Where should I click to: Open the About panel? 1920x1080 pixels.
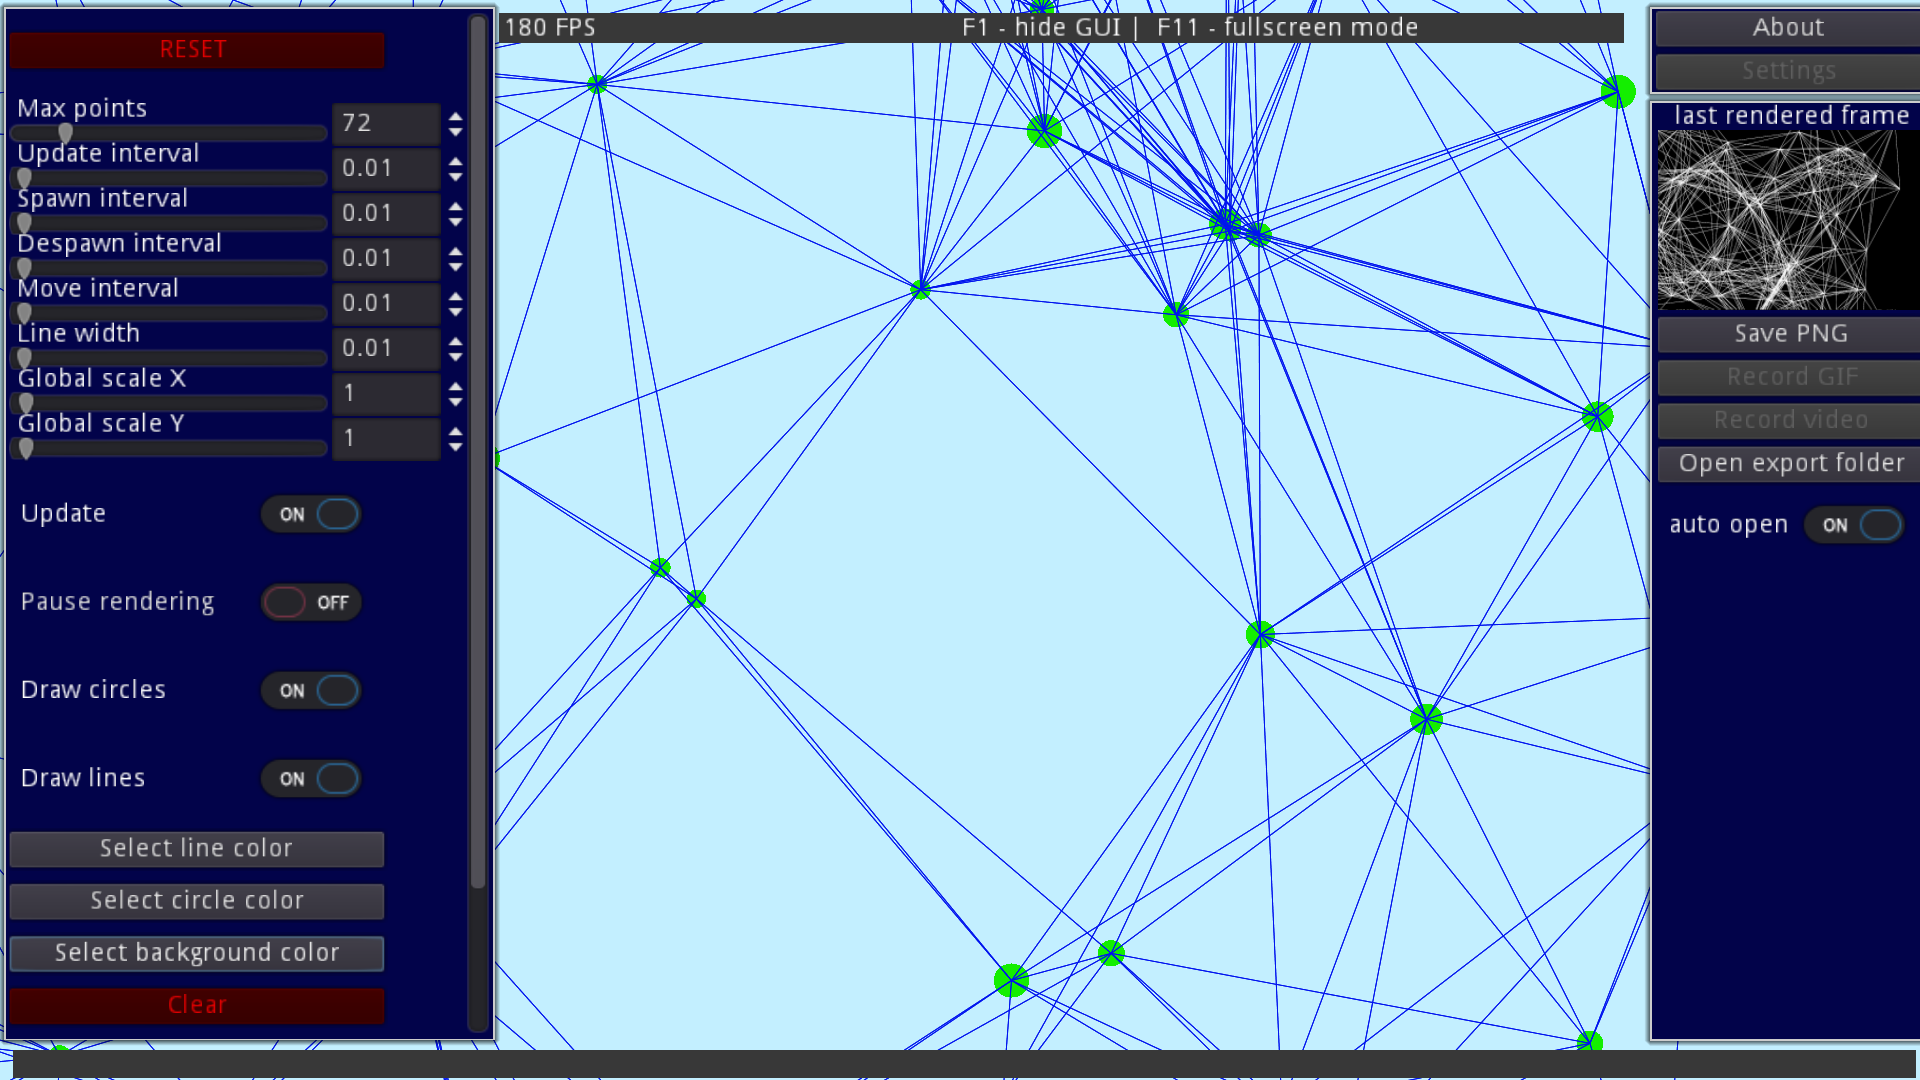1787,28
